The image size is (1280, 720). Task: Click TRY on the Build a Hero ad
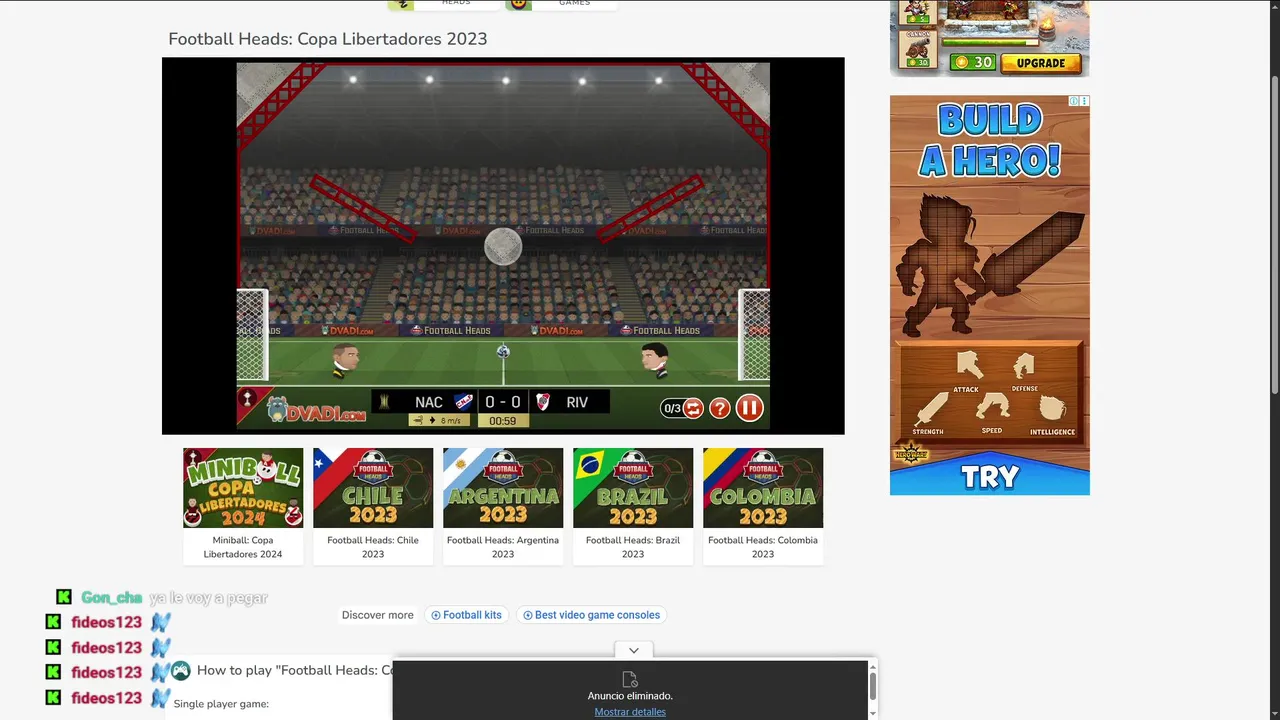(x=990, y=477)
